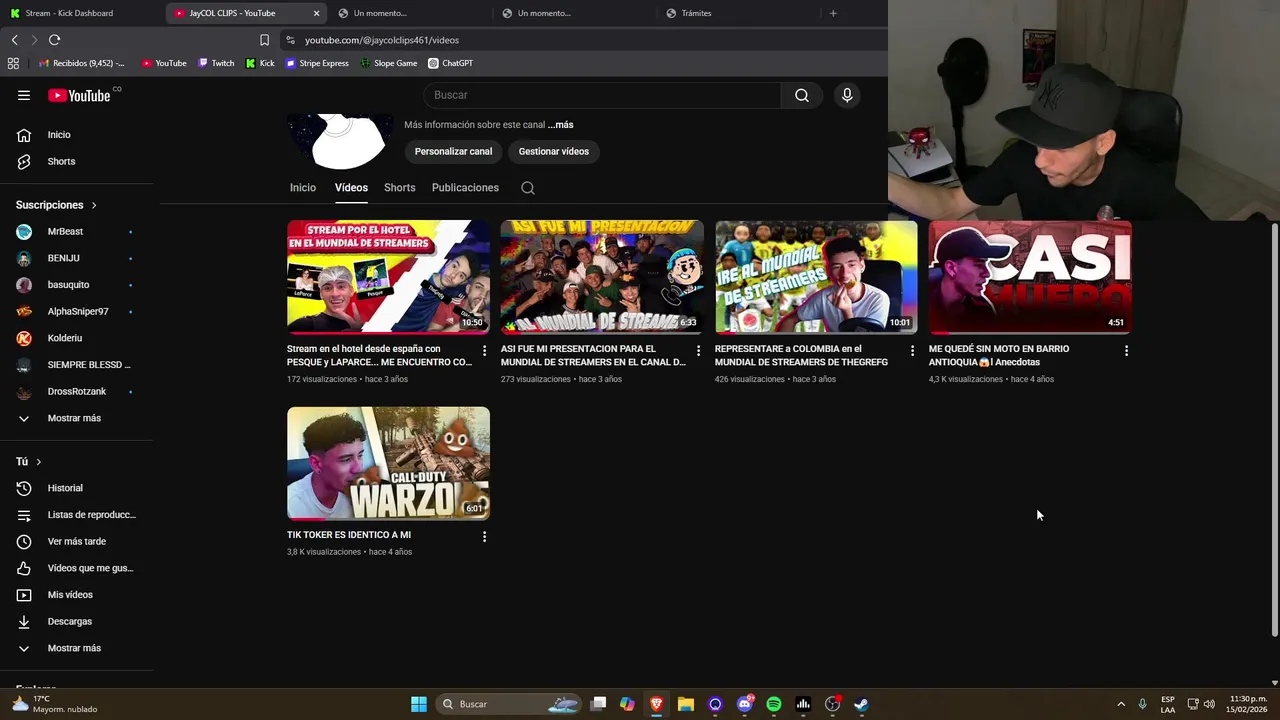Screen dimensions: 1280x720
Task: Open the Kick bookmark
Action: [260, 63]
